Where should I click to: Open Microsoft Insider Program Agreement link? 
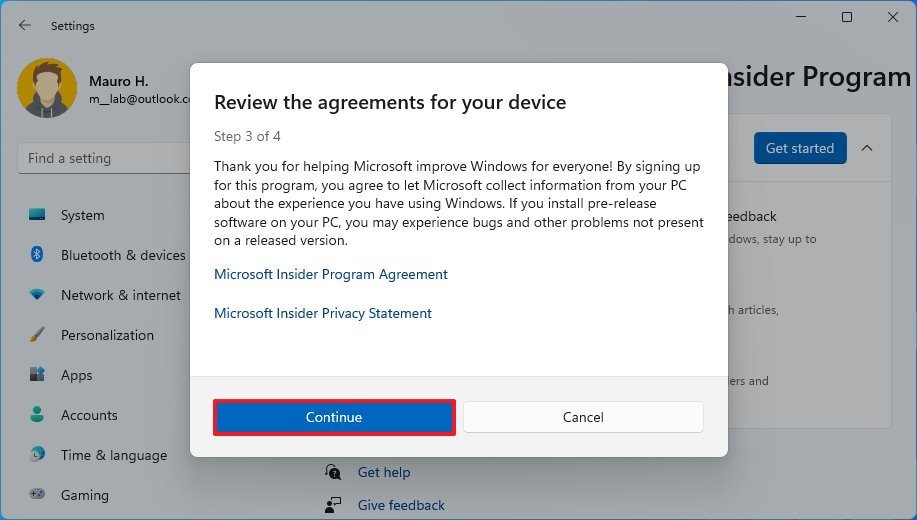[330, 274]
